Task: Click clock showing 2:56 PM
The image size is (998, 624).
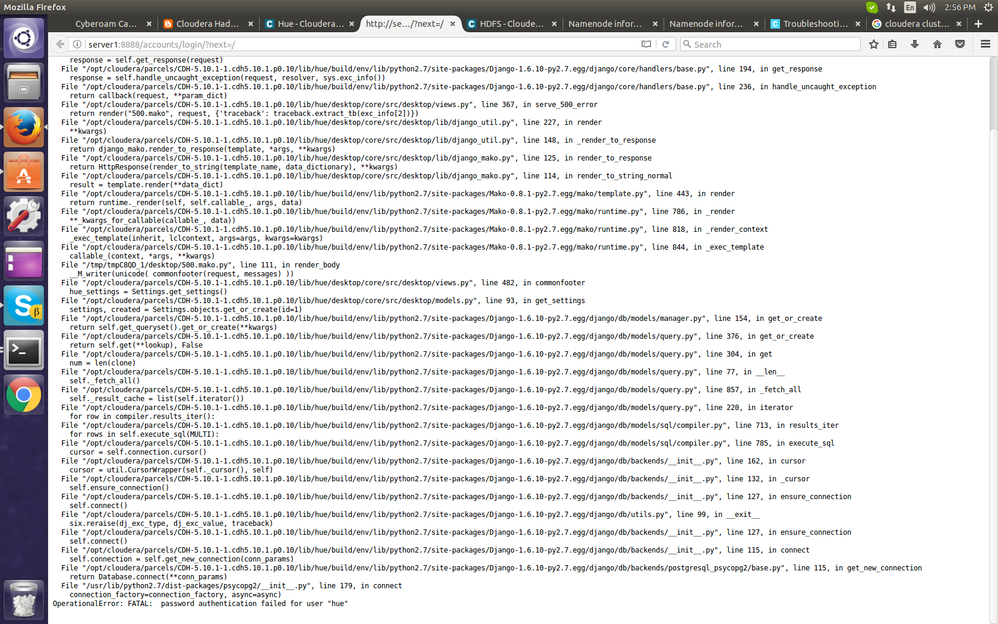Action: pyautogui.click(x=960, y=7)
